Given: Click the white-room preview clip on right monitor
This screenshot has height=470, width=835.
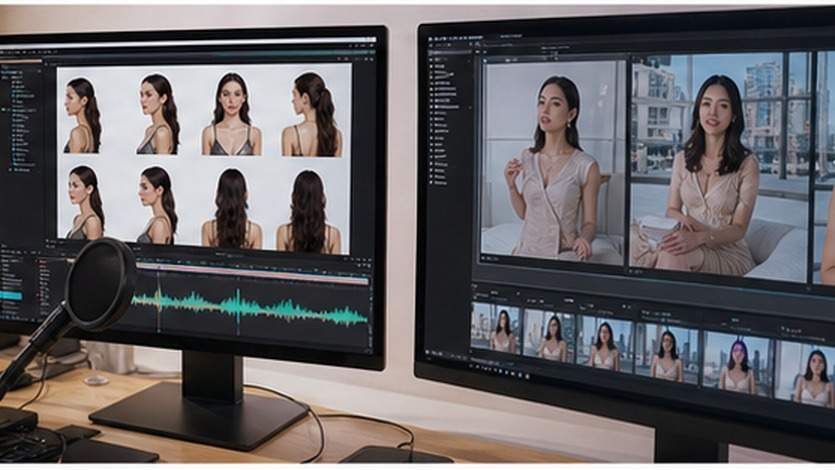Looking at the screenshot, I should pos(553,161).
